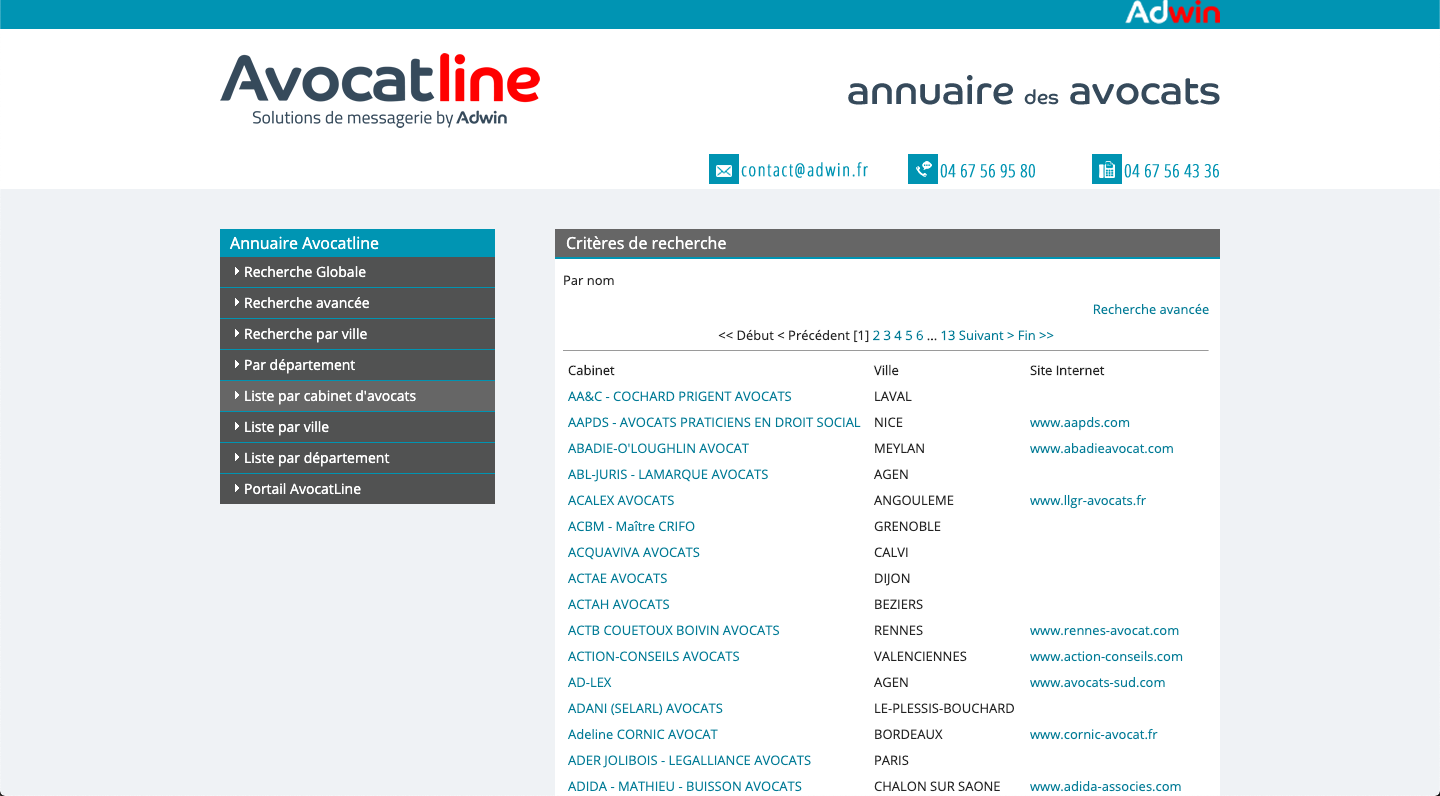Click the LE-PLESSIS-BOUCHARD city cell
This screenshot has width=1440, height=796.
pyautogui.click(x=944, y=709)
